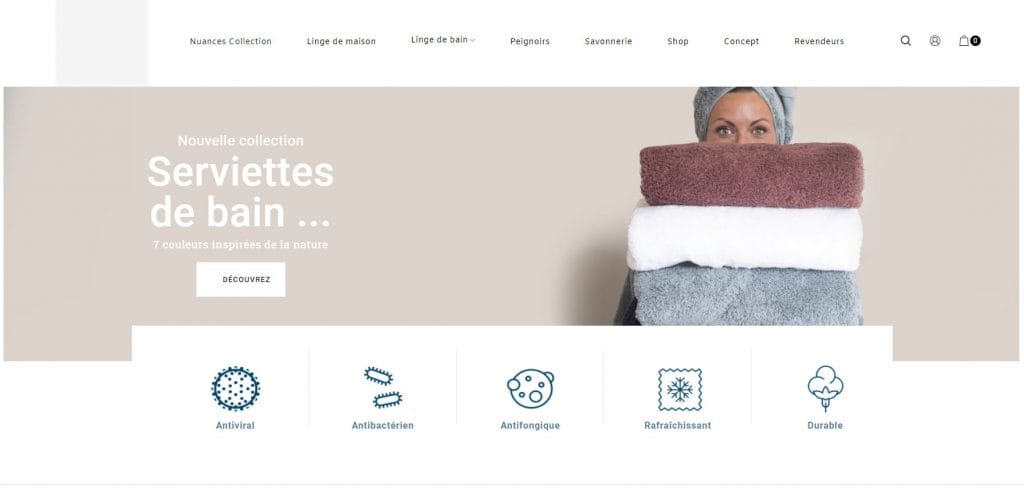Navigate to the Savonnerie page

click(x=608, y=41)
